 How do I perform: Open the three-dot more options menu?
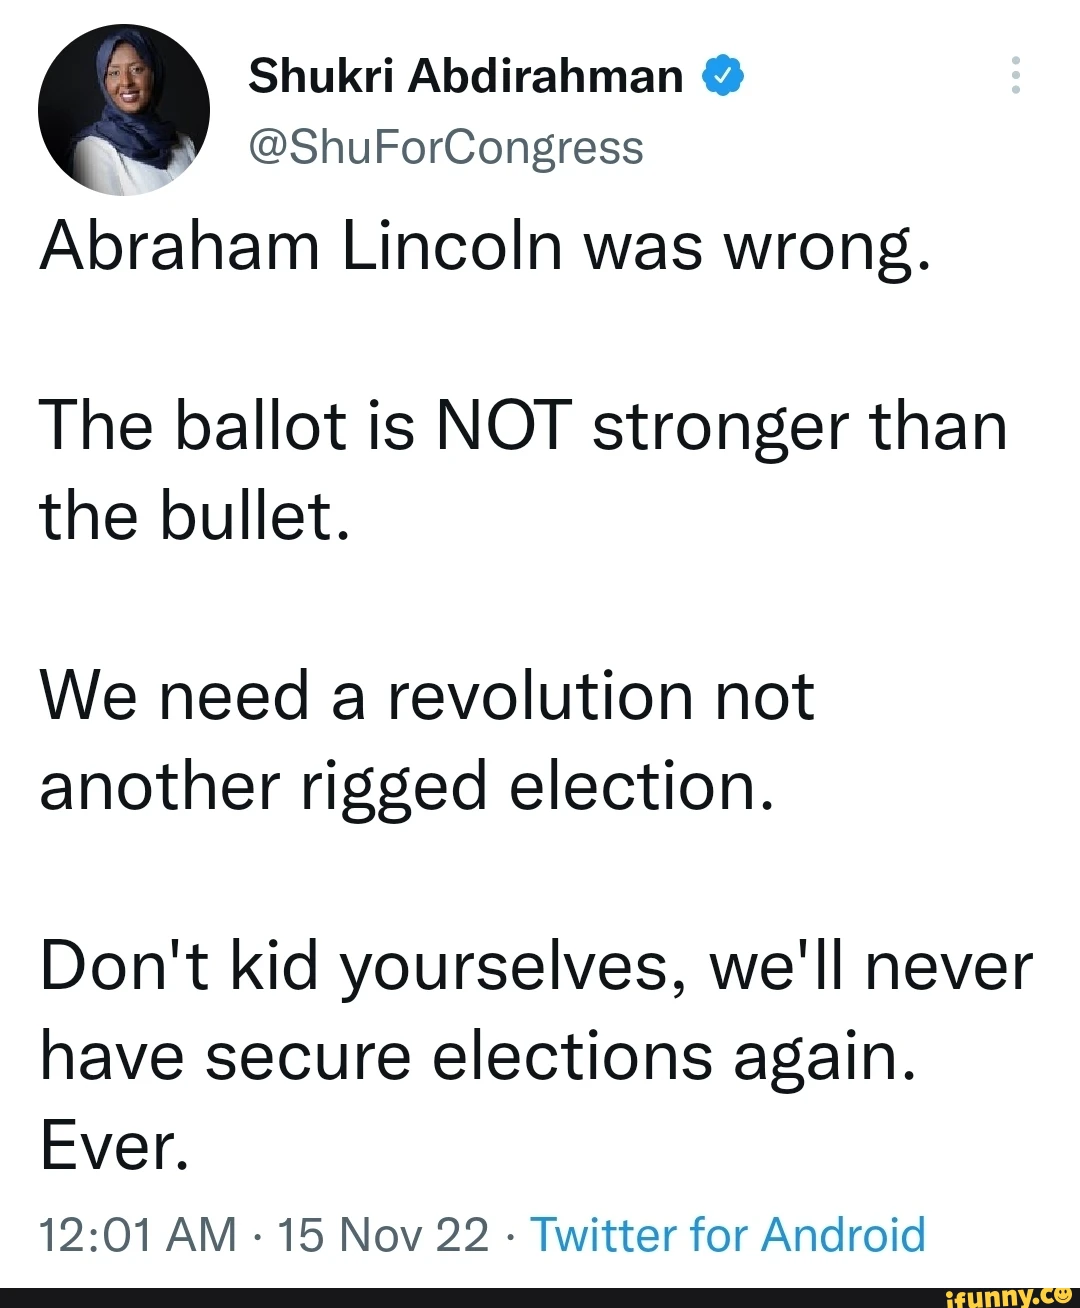(x=1015, y=76)
